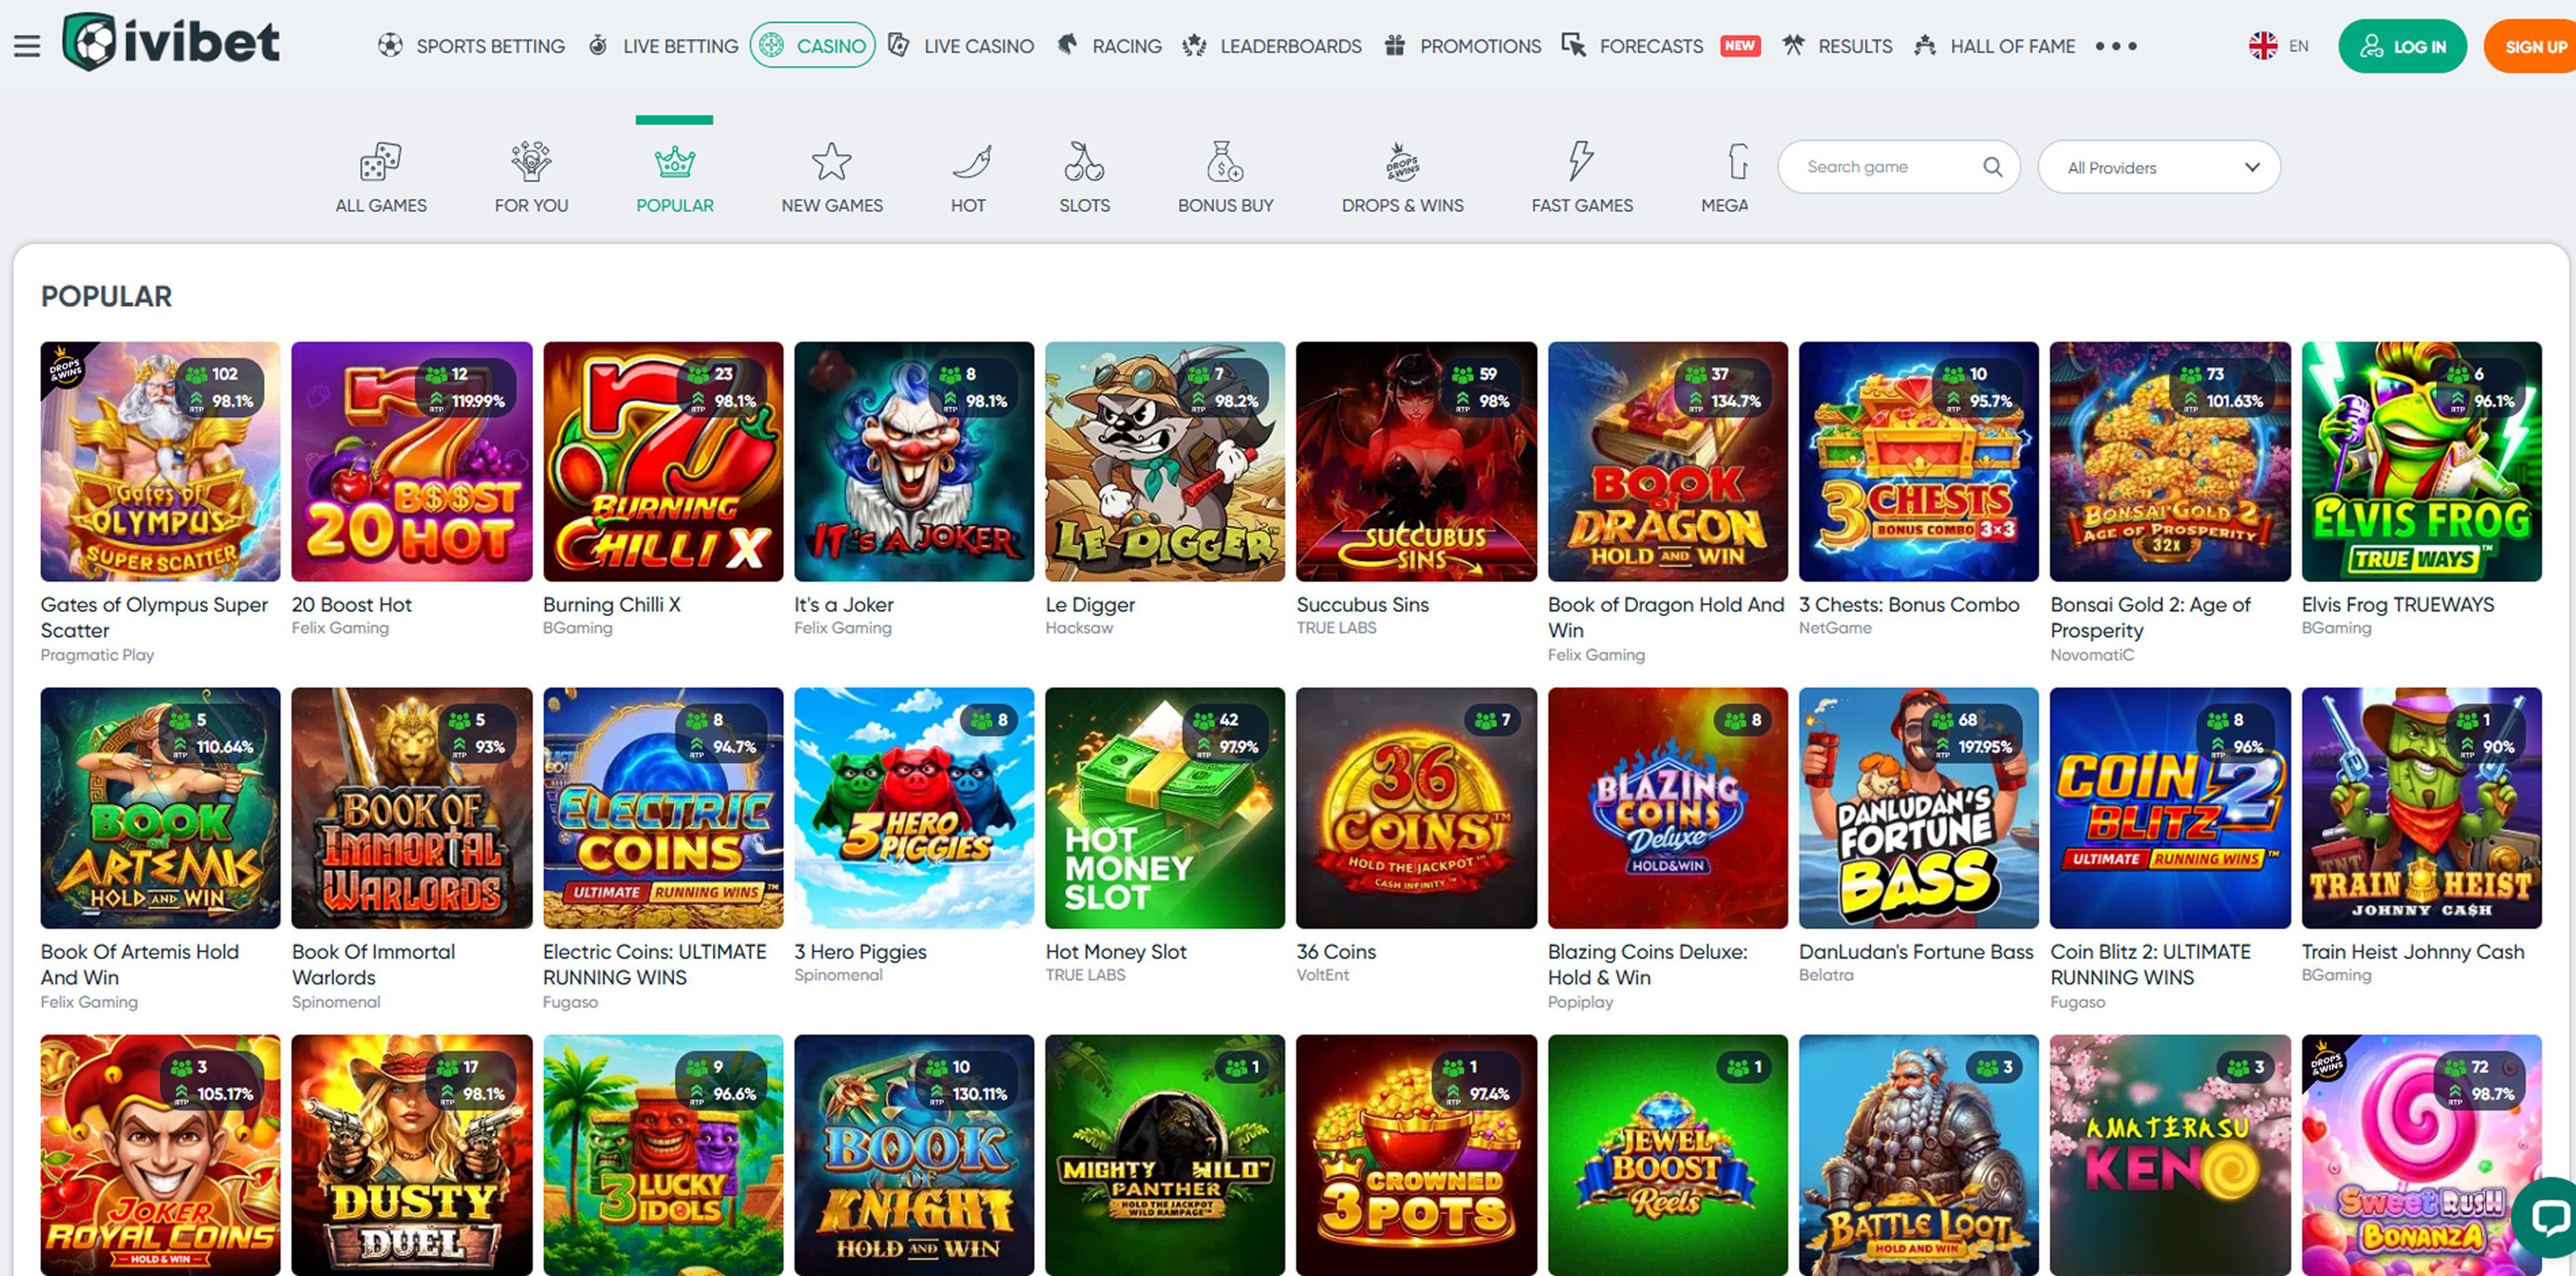Launch Jewel Boost Reels game
Image resolution: width=2576 pixels, height=1276 pixels.
coord(1668,1155)
